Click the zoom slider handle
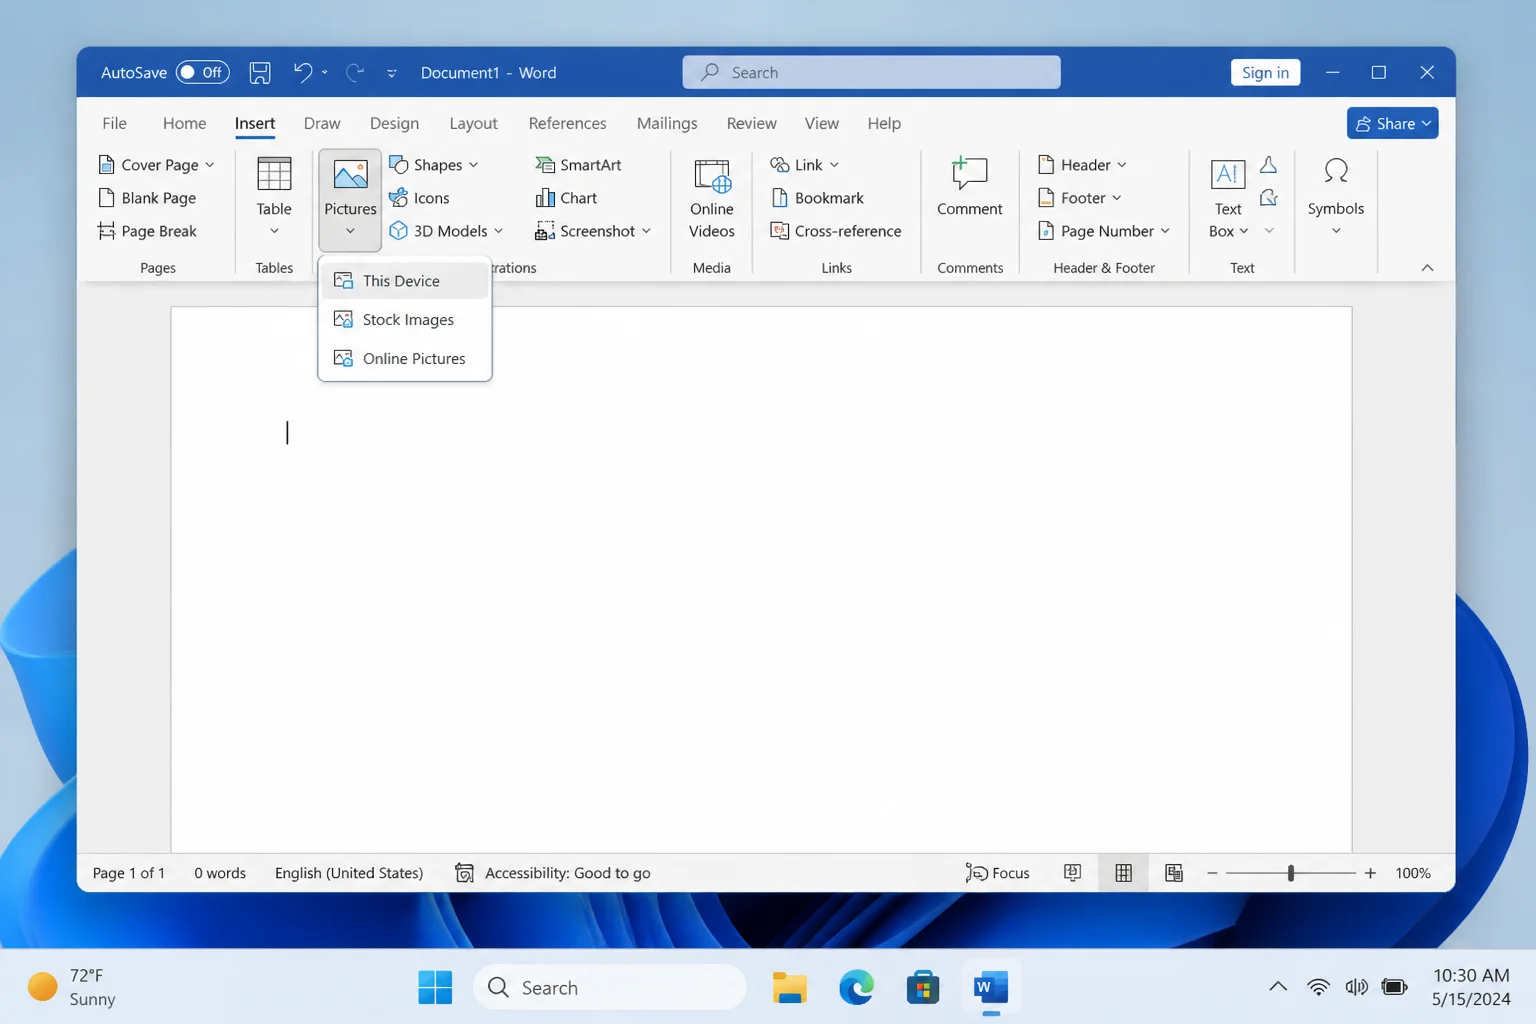Image resolution: width=1536 pixels, height=1024 pixels. click(x=1291, y=873)
